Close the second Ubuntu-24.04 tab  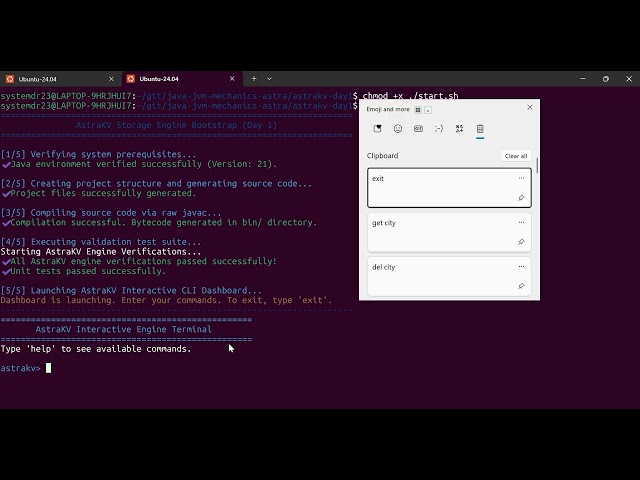tap(232, 79)
